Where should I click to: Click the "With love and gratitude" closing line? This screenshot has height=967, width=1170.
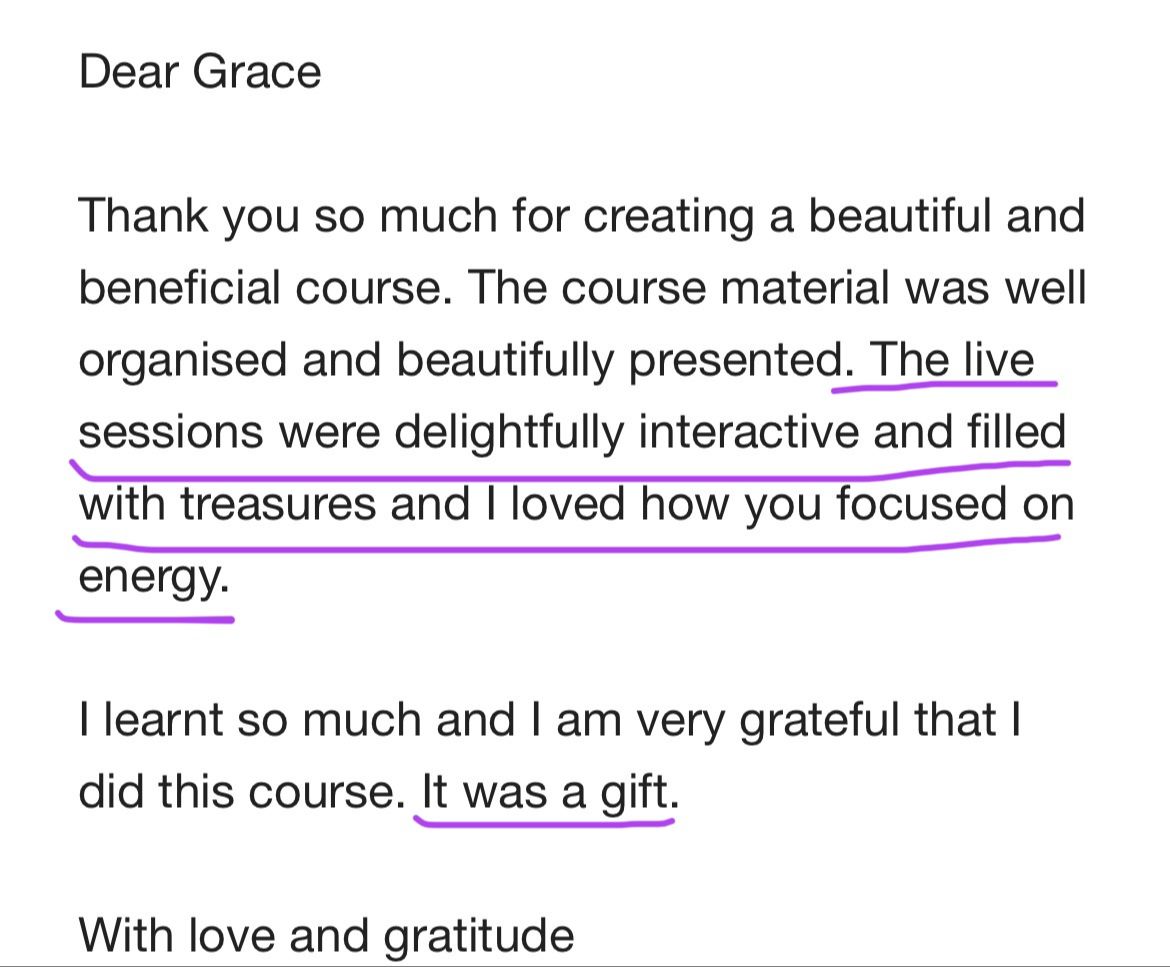[327, 936]
